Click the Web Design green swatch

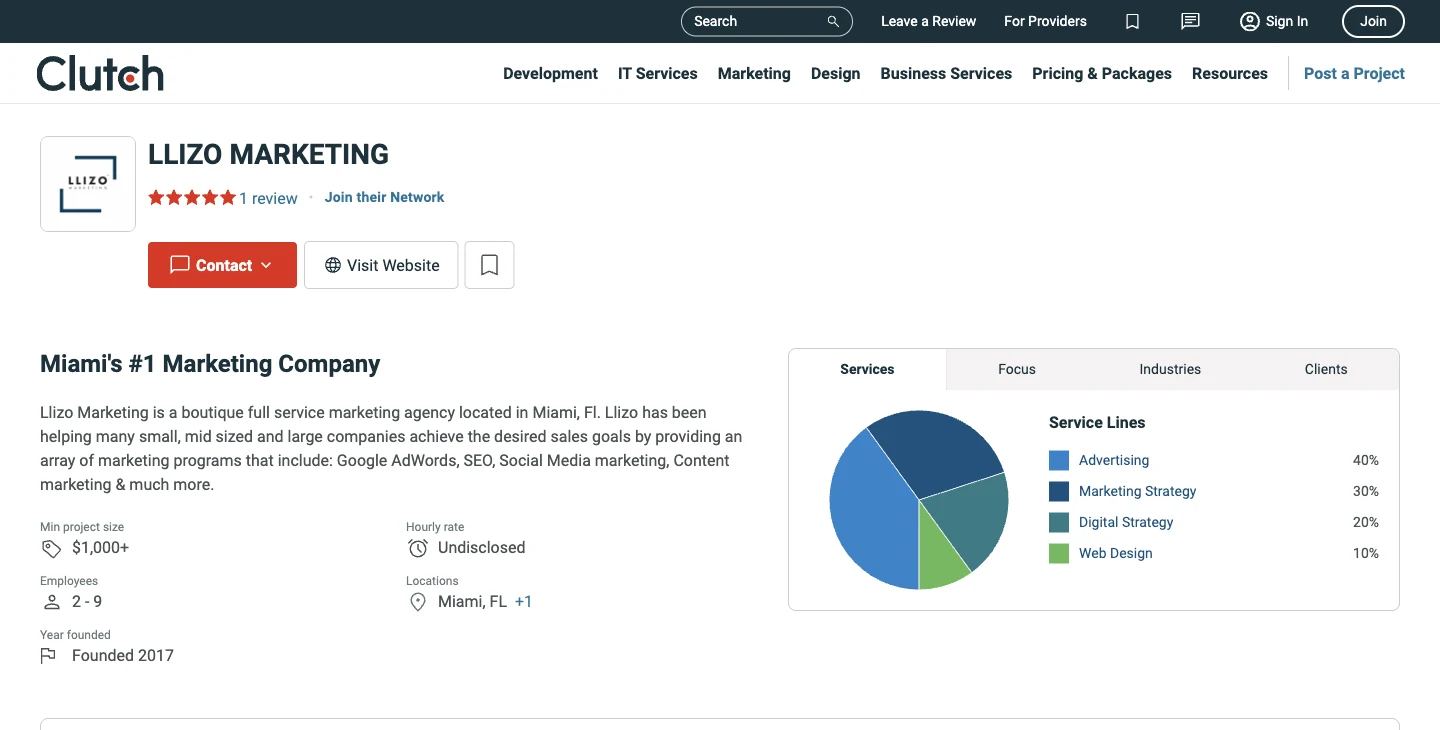(x=1059, y=553)
